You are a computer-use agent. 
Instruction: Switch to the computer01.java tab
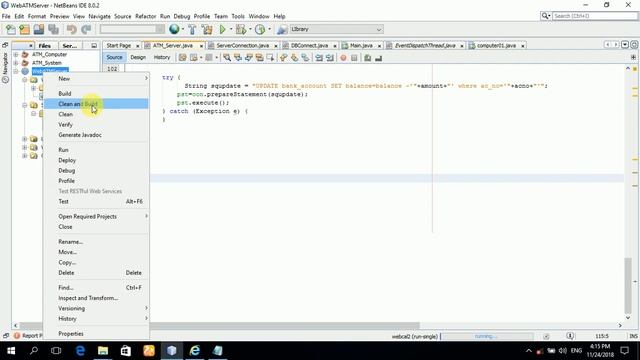click(x=496, y=45)
